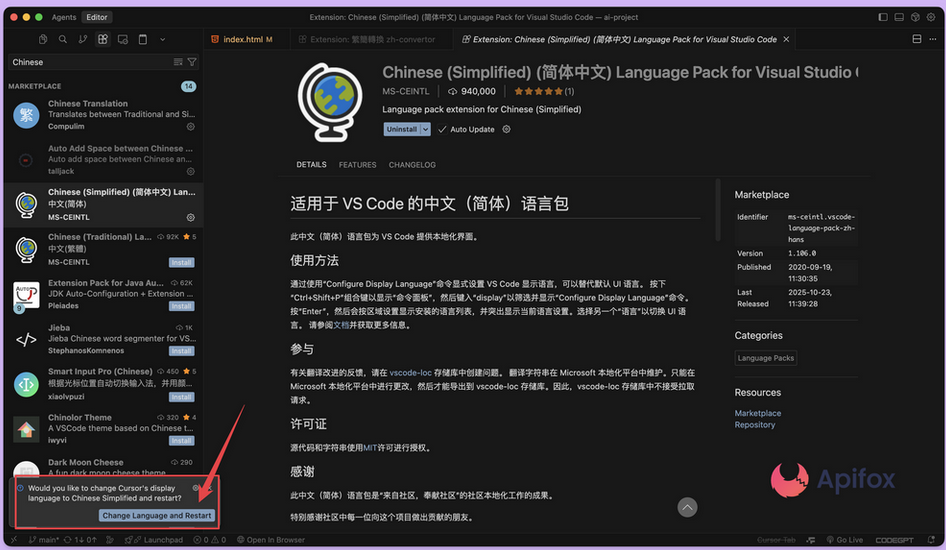Open the Source Control view icon

(83, 39)
